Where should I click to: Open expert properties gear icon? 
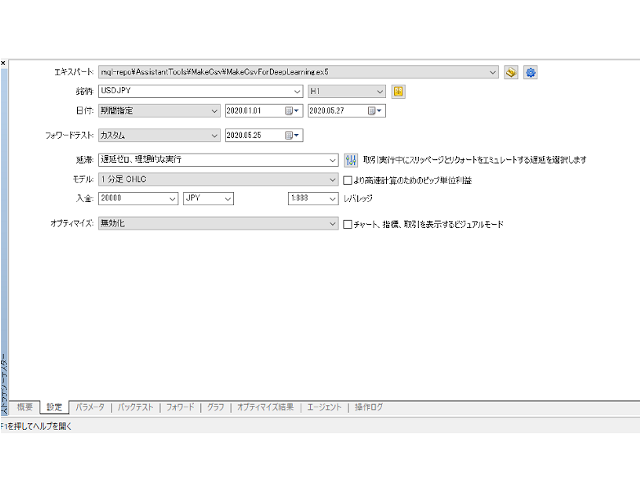[x=530, y=72]
